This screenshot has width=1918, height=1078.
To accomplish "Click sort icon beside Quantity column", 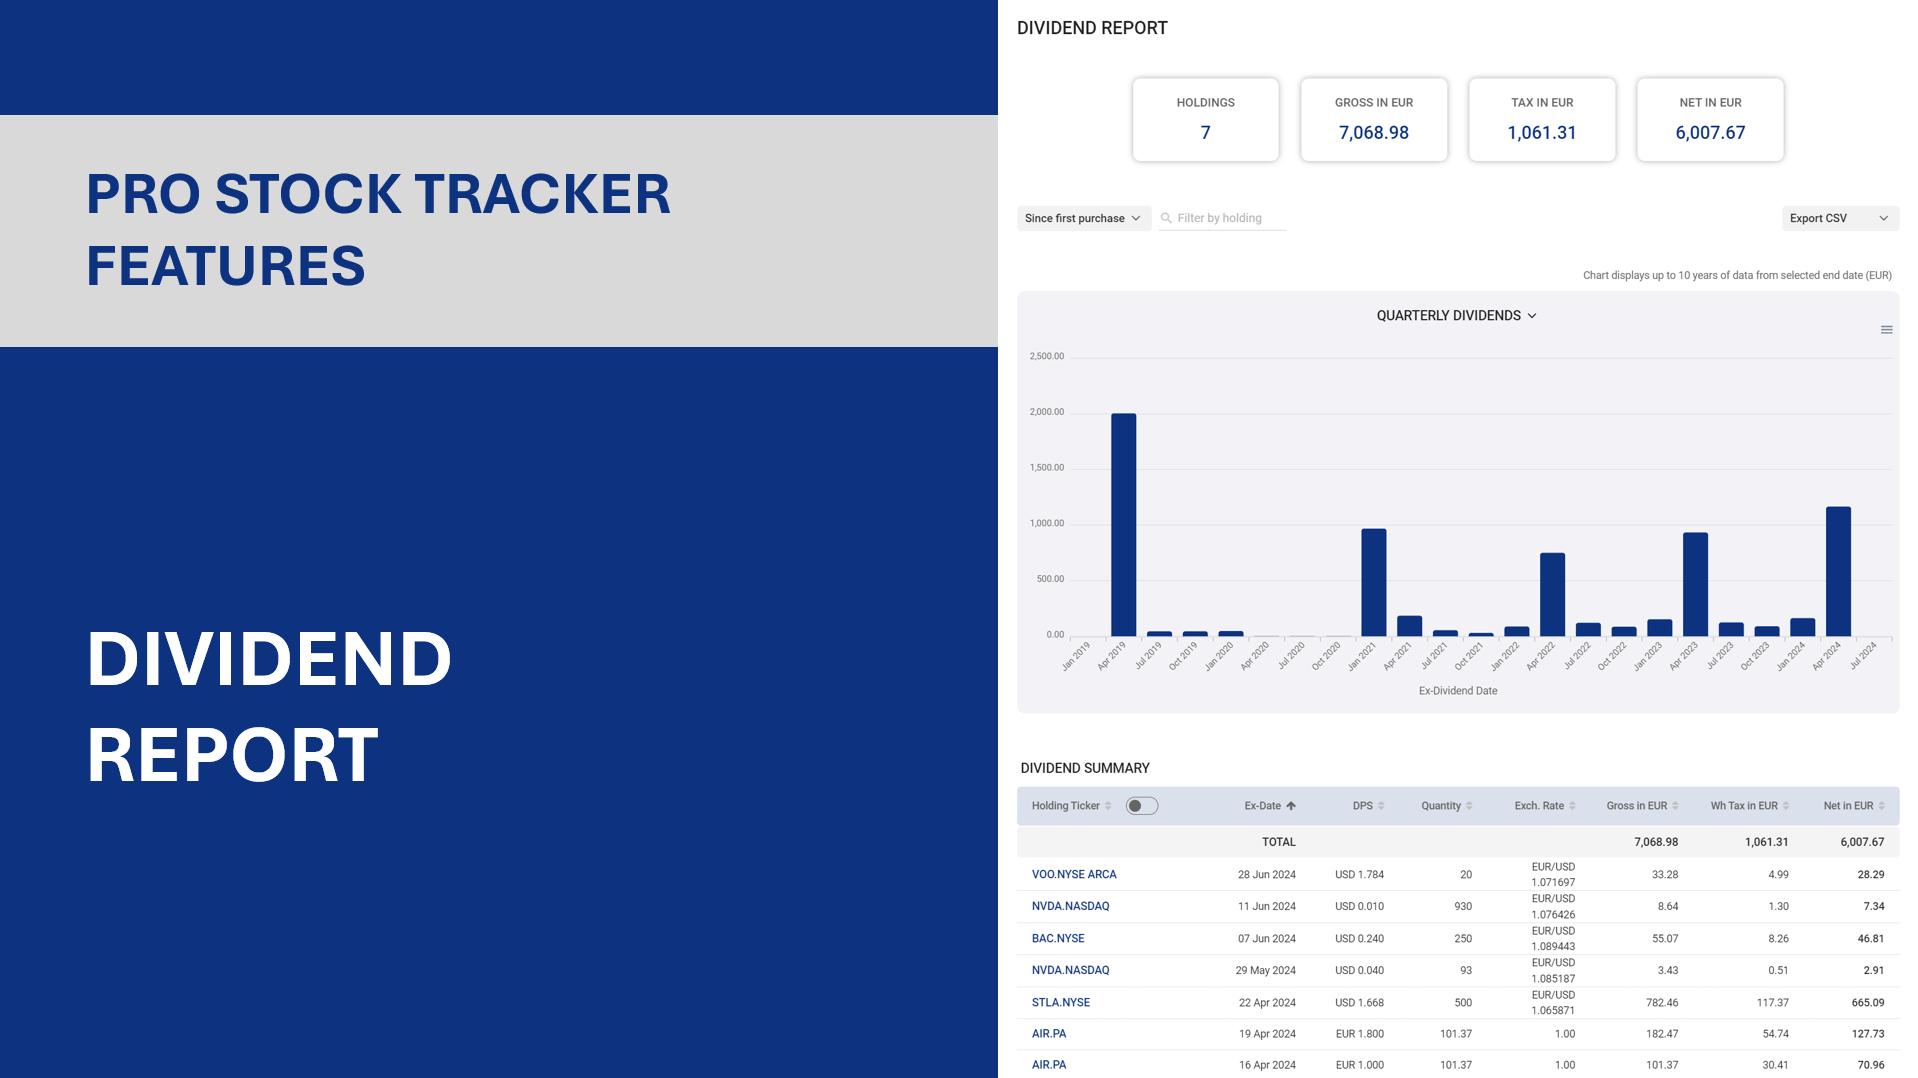I will pyautogui.click(x=1469, y=806).
